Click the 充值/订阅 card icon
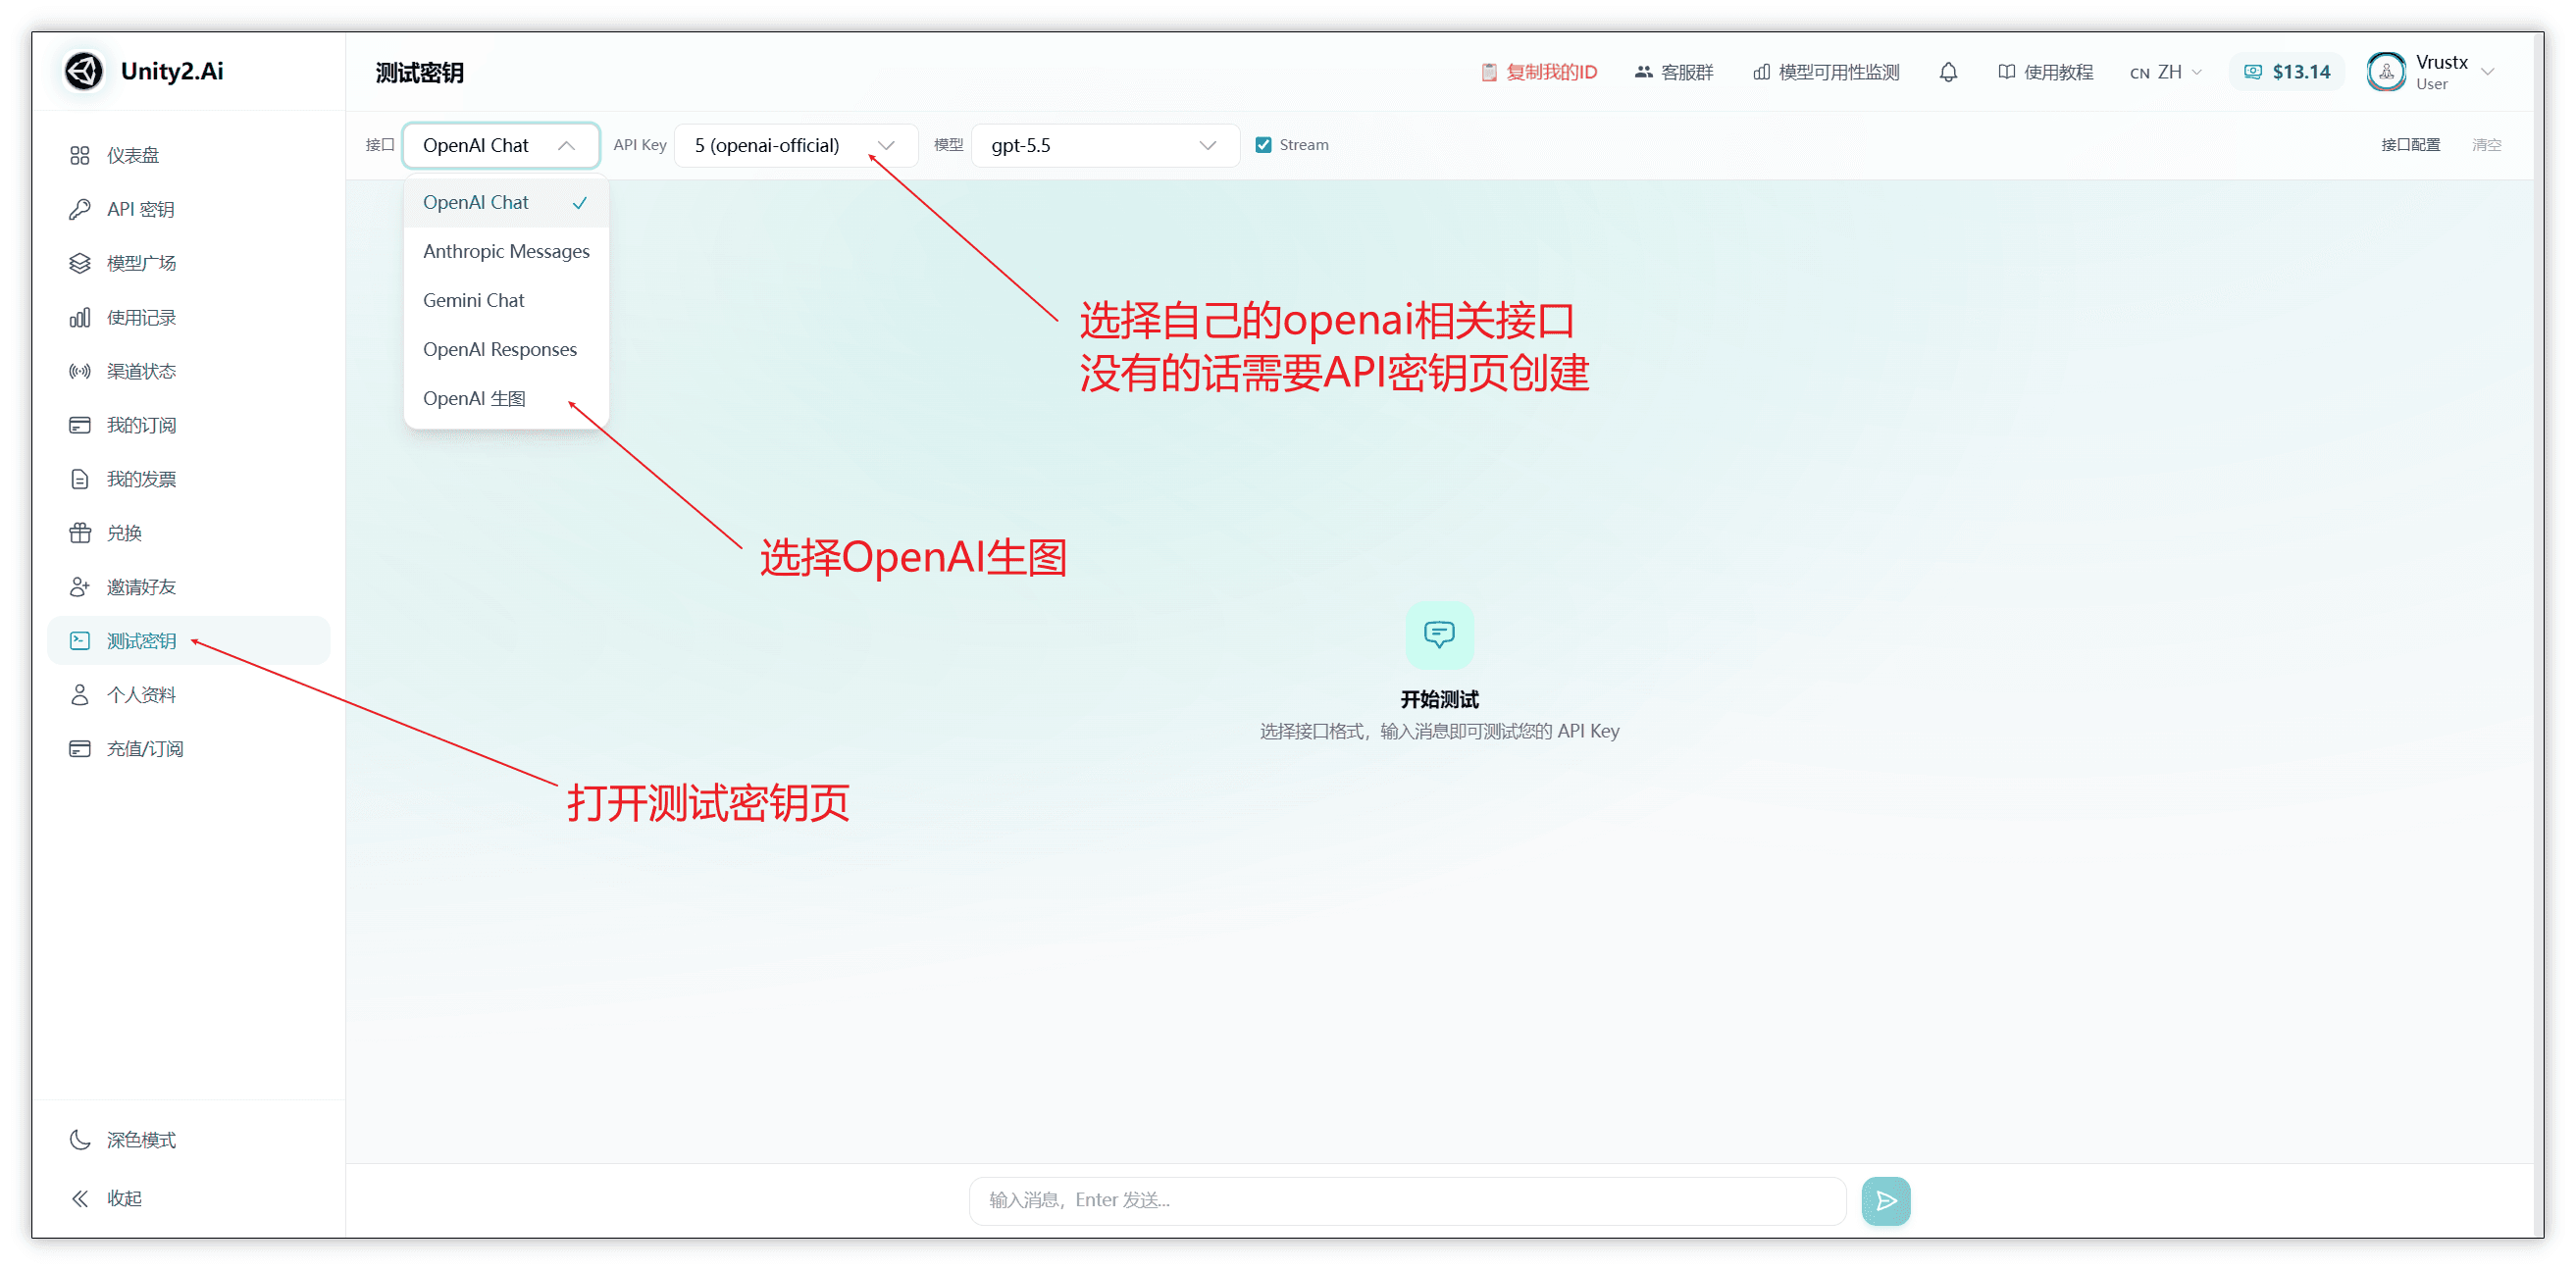 click(x=80, y=749)
